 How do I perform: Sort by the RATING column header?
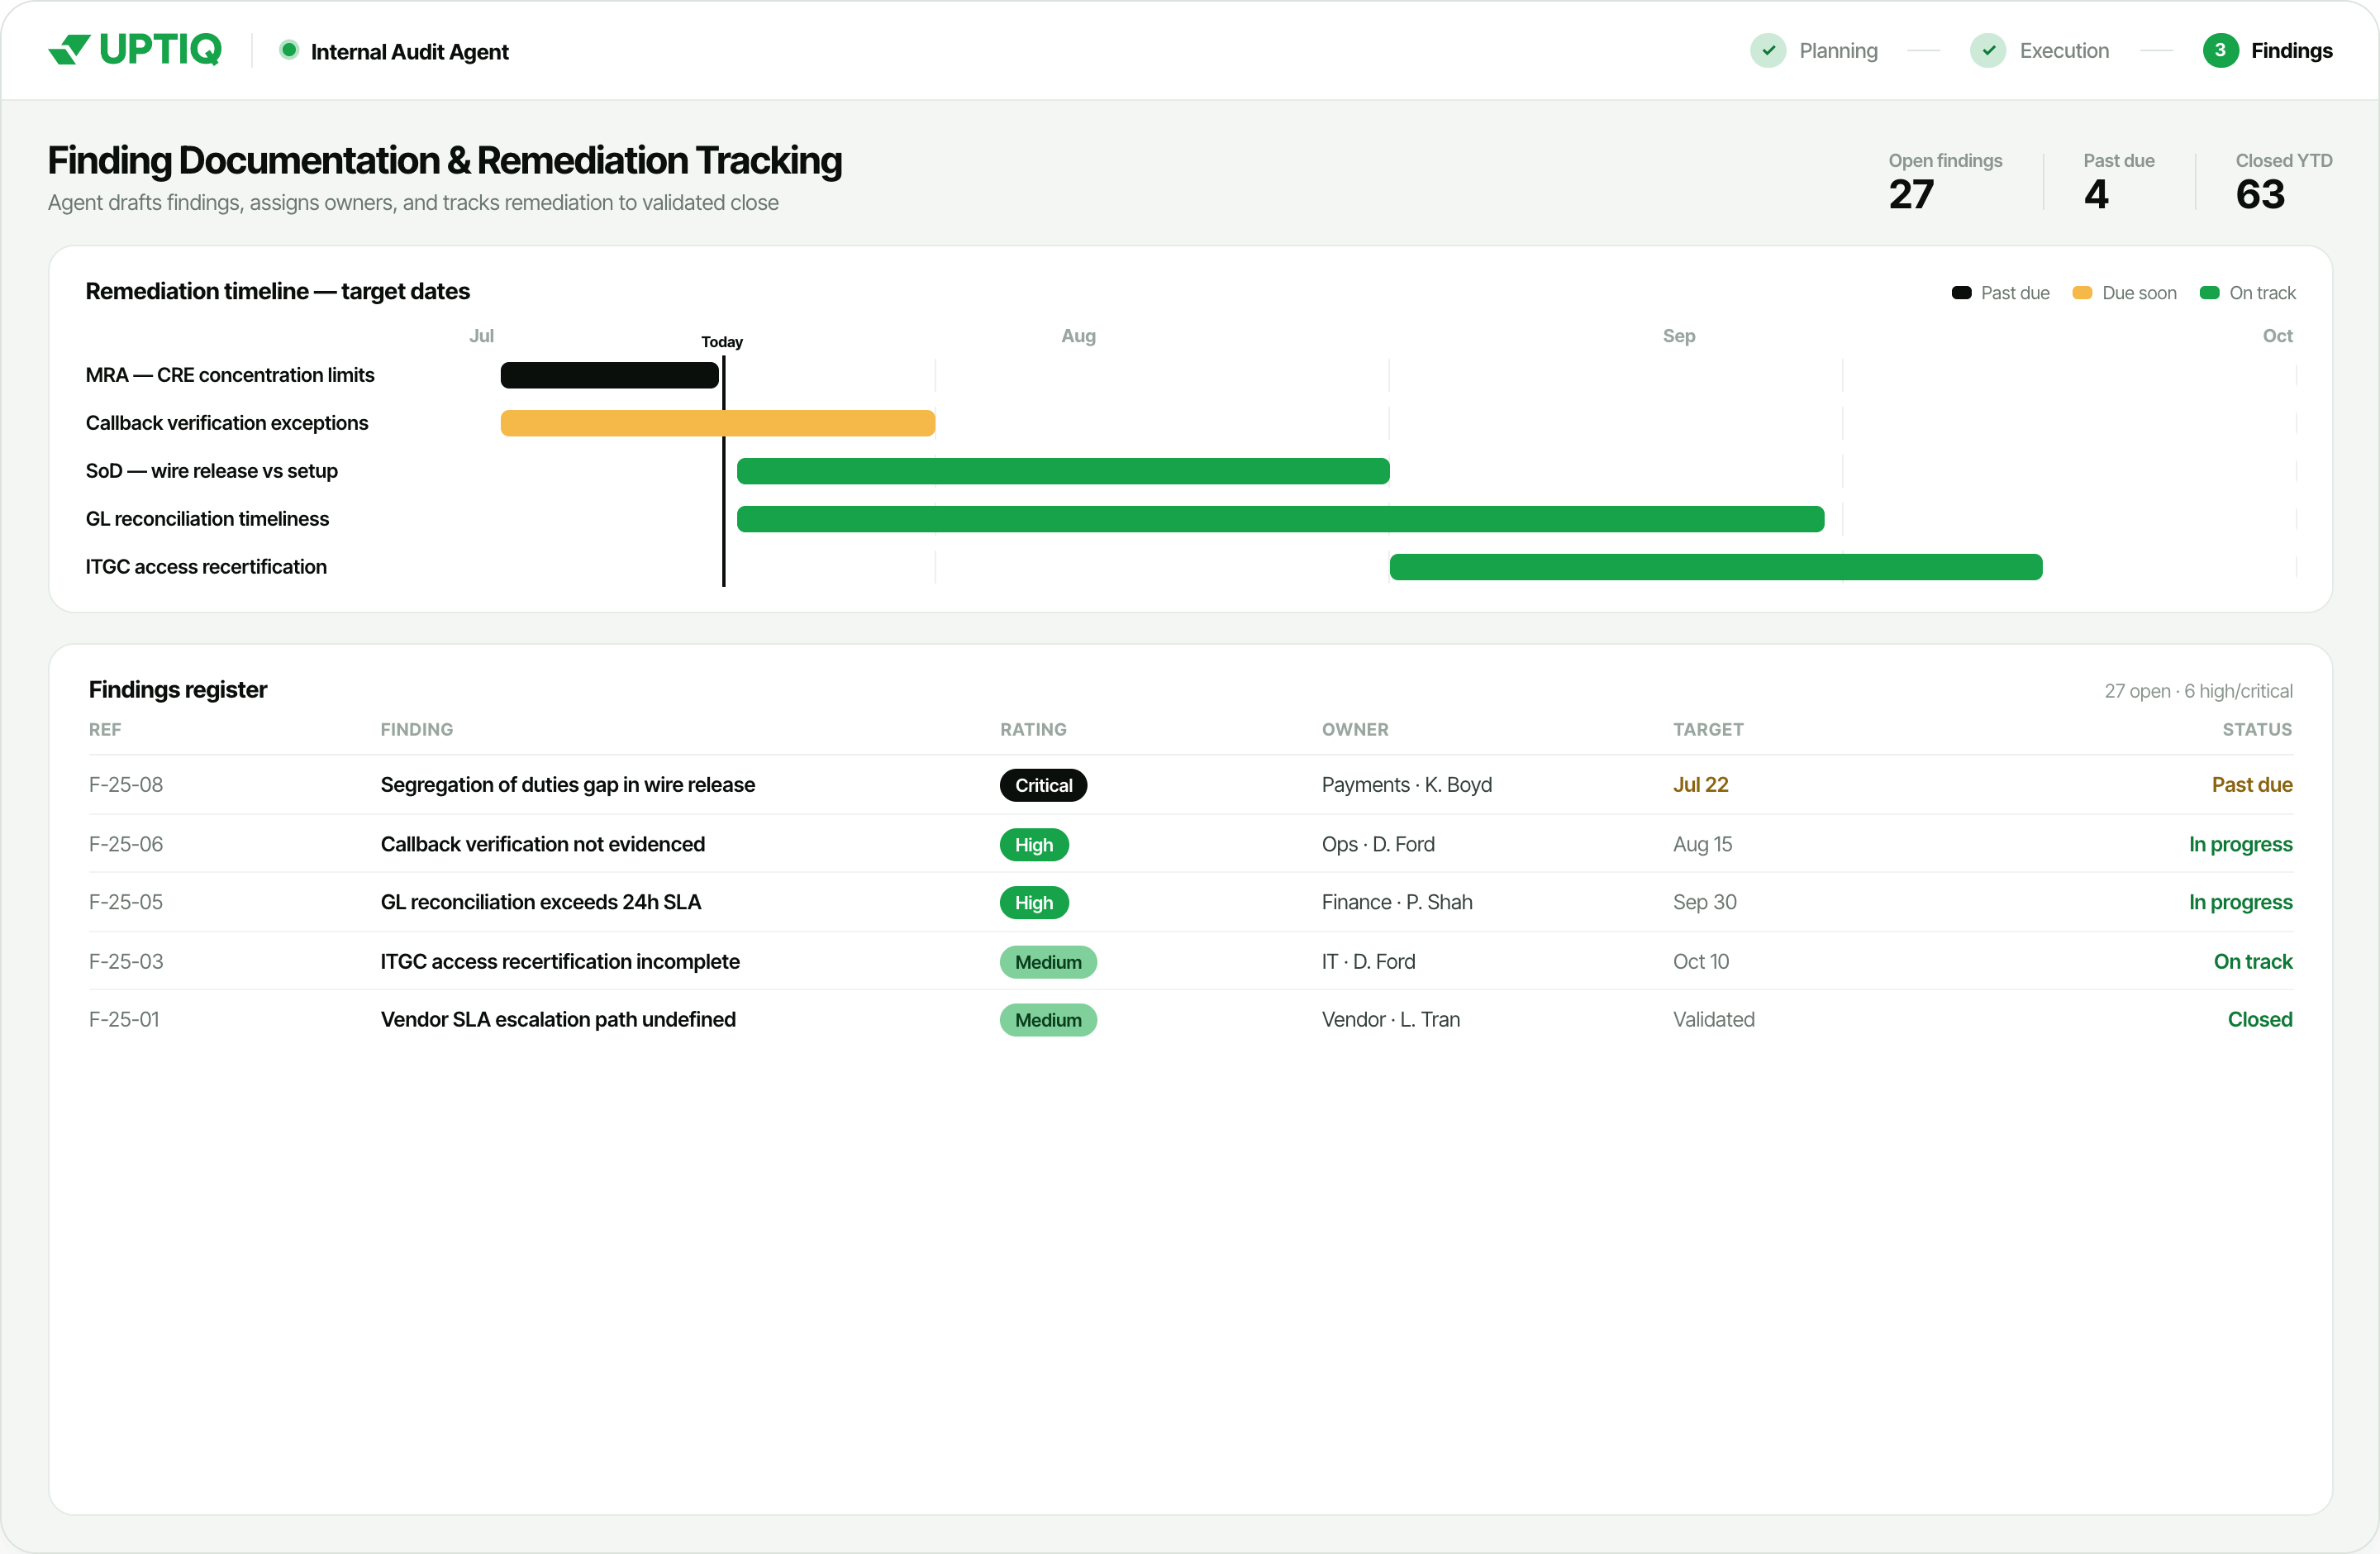coord(1033,729)
